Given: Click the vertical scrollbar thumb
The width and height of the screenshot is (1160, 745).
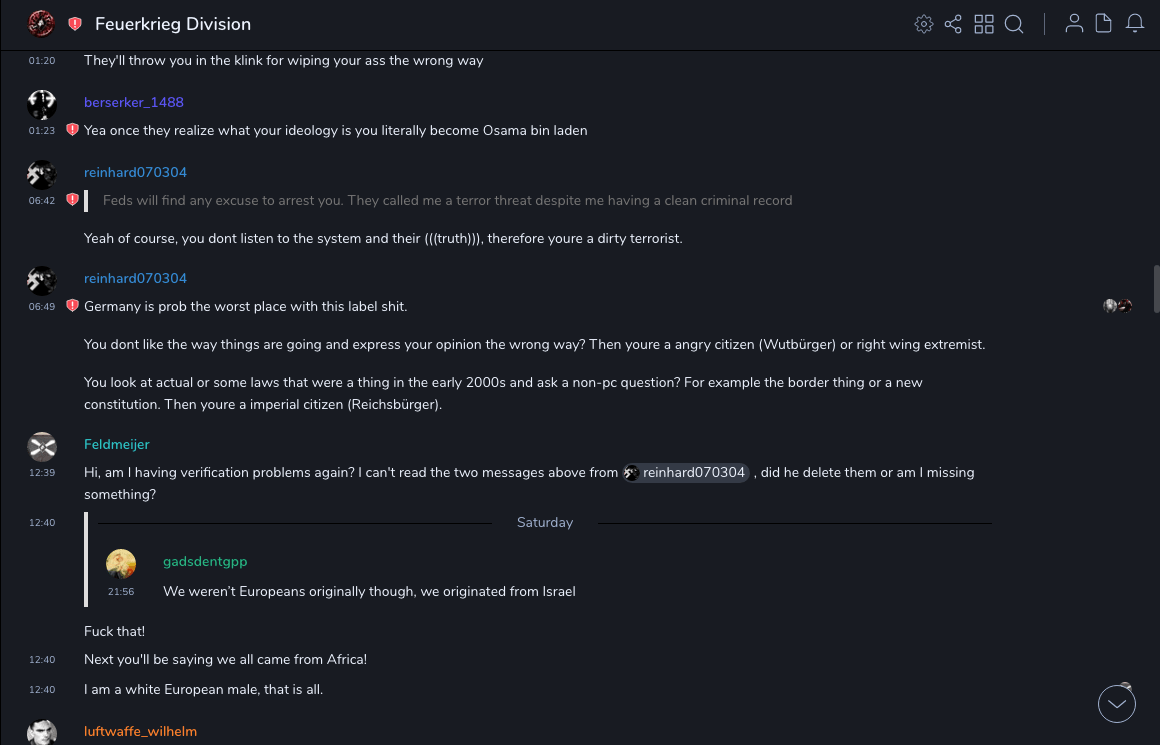Looking at the screenshot, I should pyautogui.click(x=1155, y=289).
